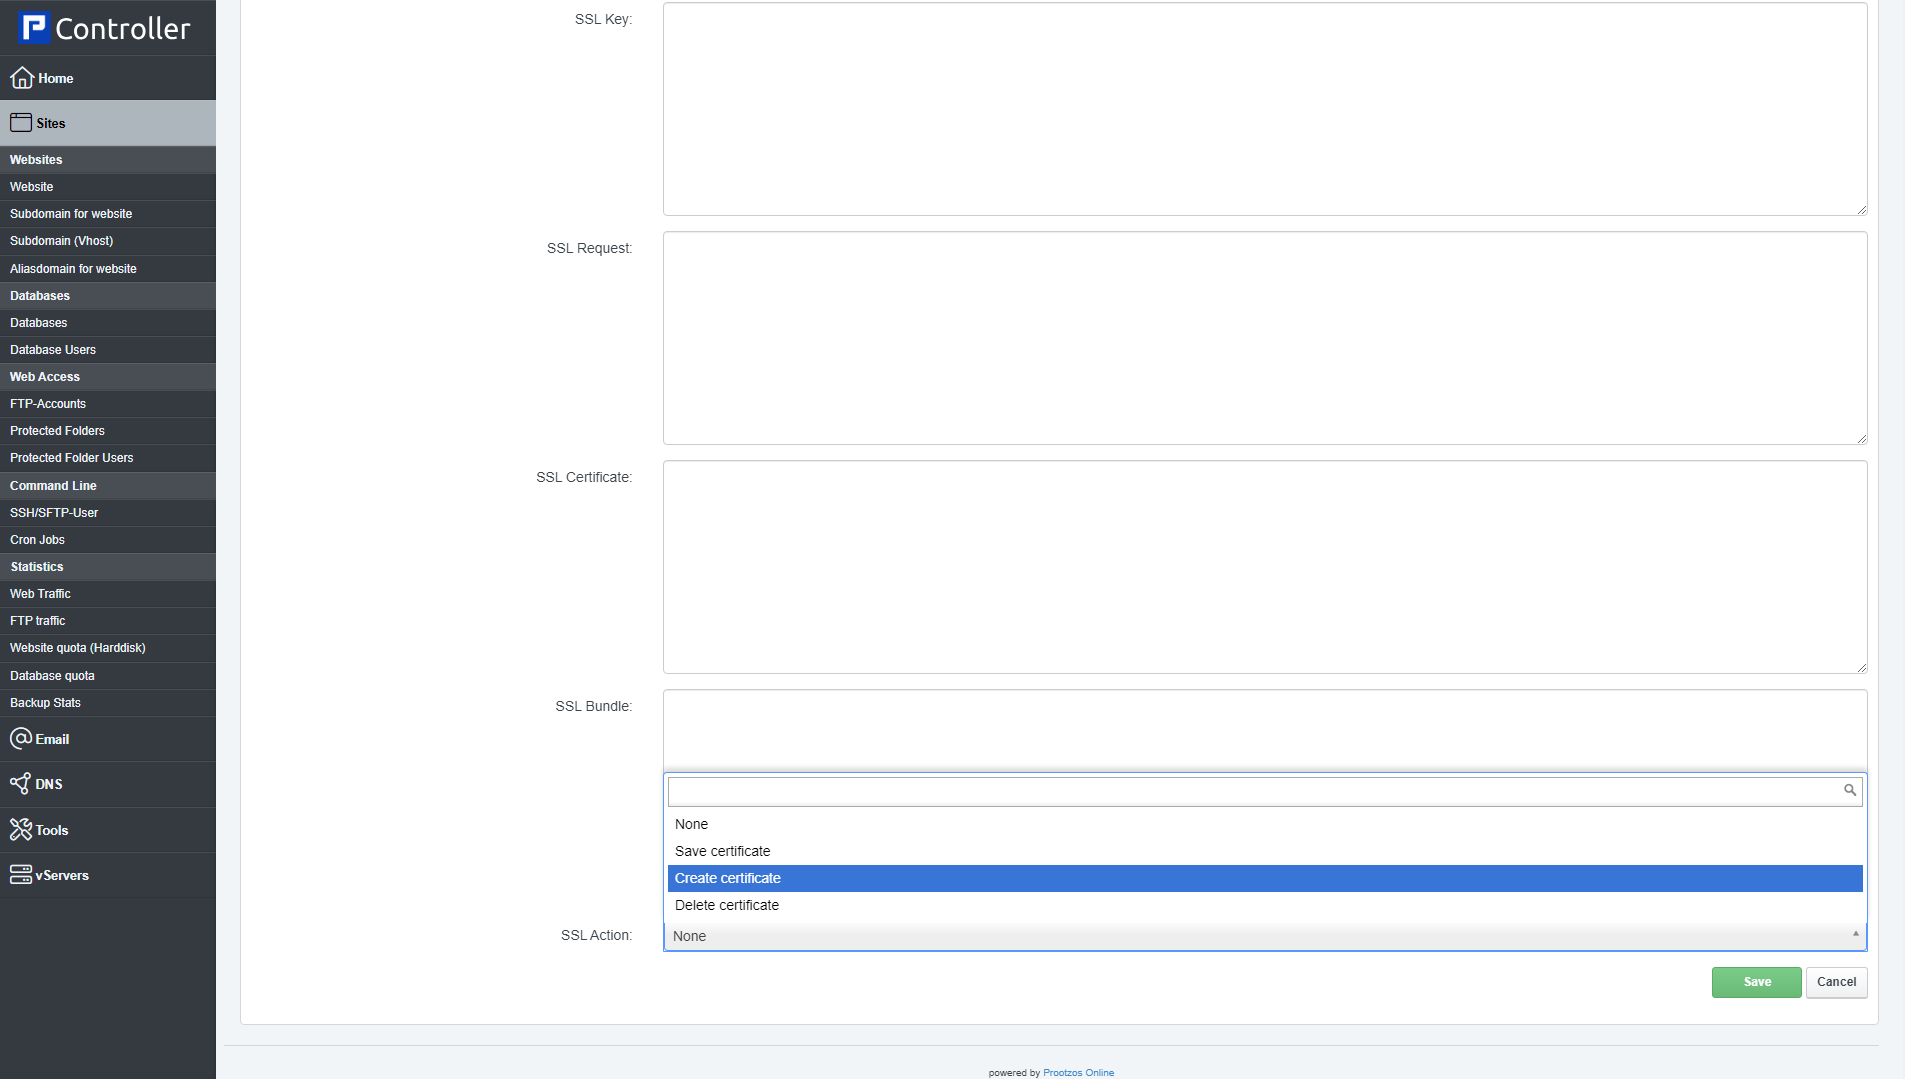
Task: Open Subdomain for website menu item
Action: [x=71, y=214]
